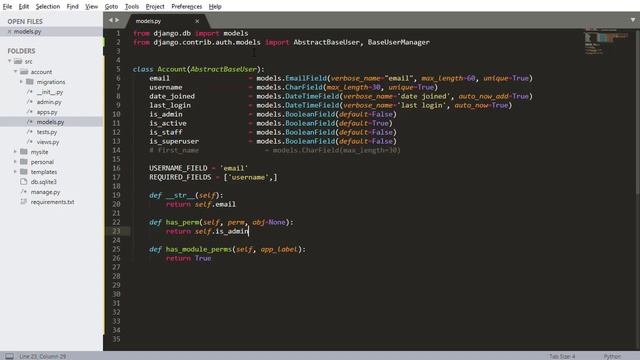The height and width of the screenshot is (360, 640).
Task: Expand the migrations folder arrow
Action: 21,82
